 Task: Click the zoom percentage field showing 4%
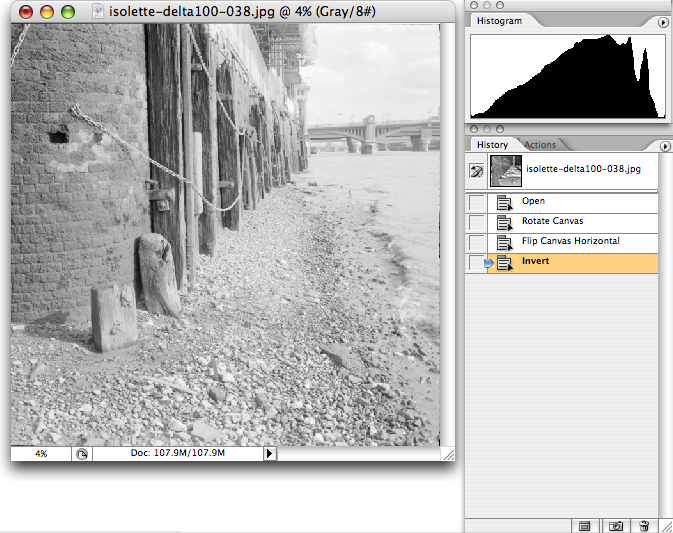coord(41,454)
